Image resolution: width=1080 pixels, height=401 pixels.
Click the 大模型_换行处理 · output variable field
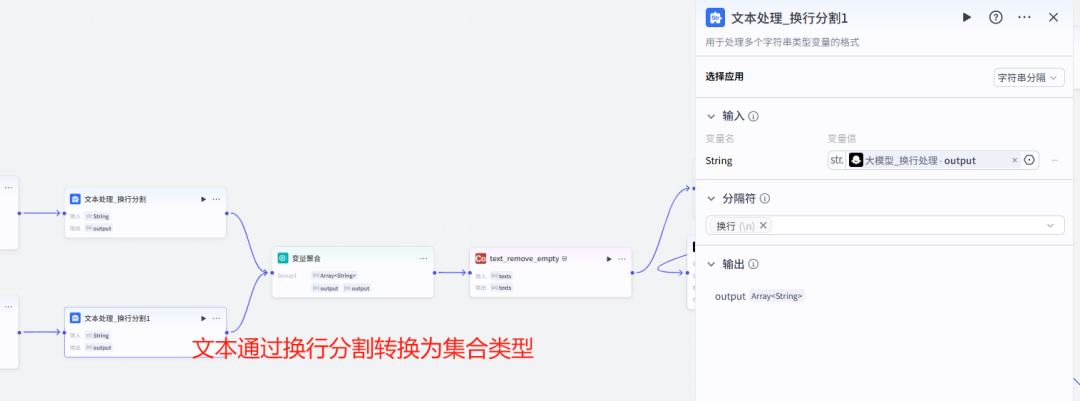(x=933, y=160)
